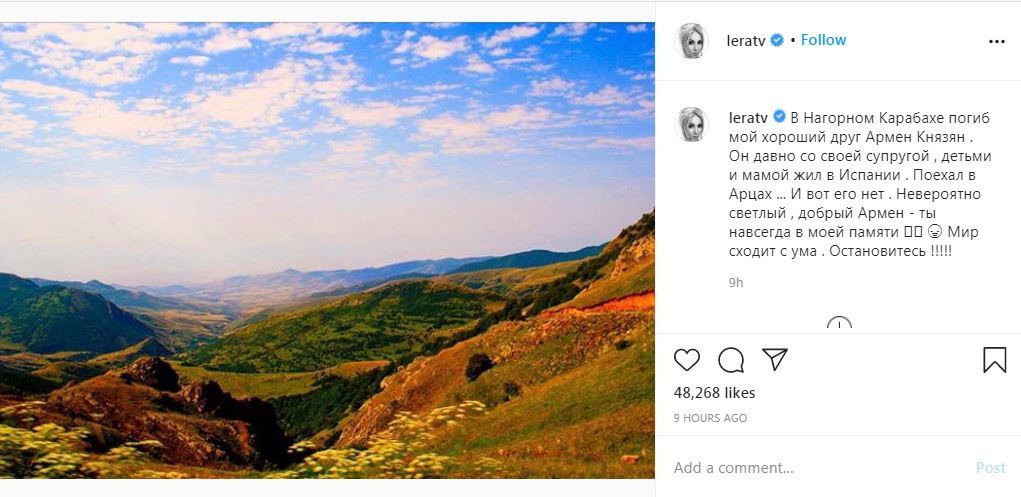Share post using paper plane icon
This screenshot has height=497, width=1021.
[x=775, y=360]
